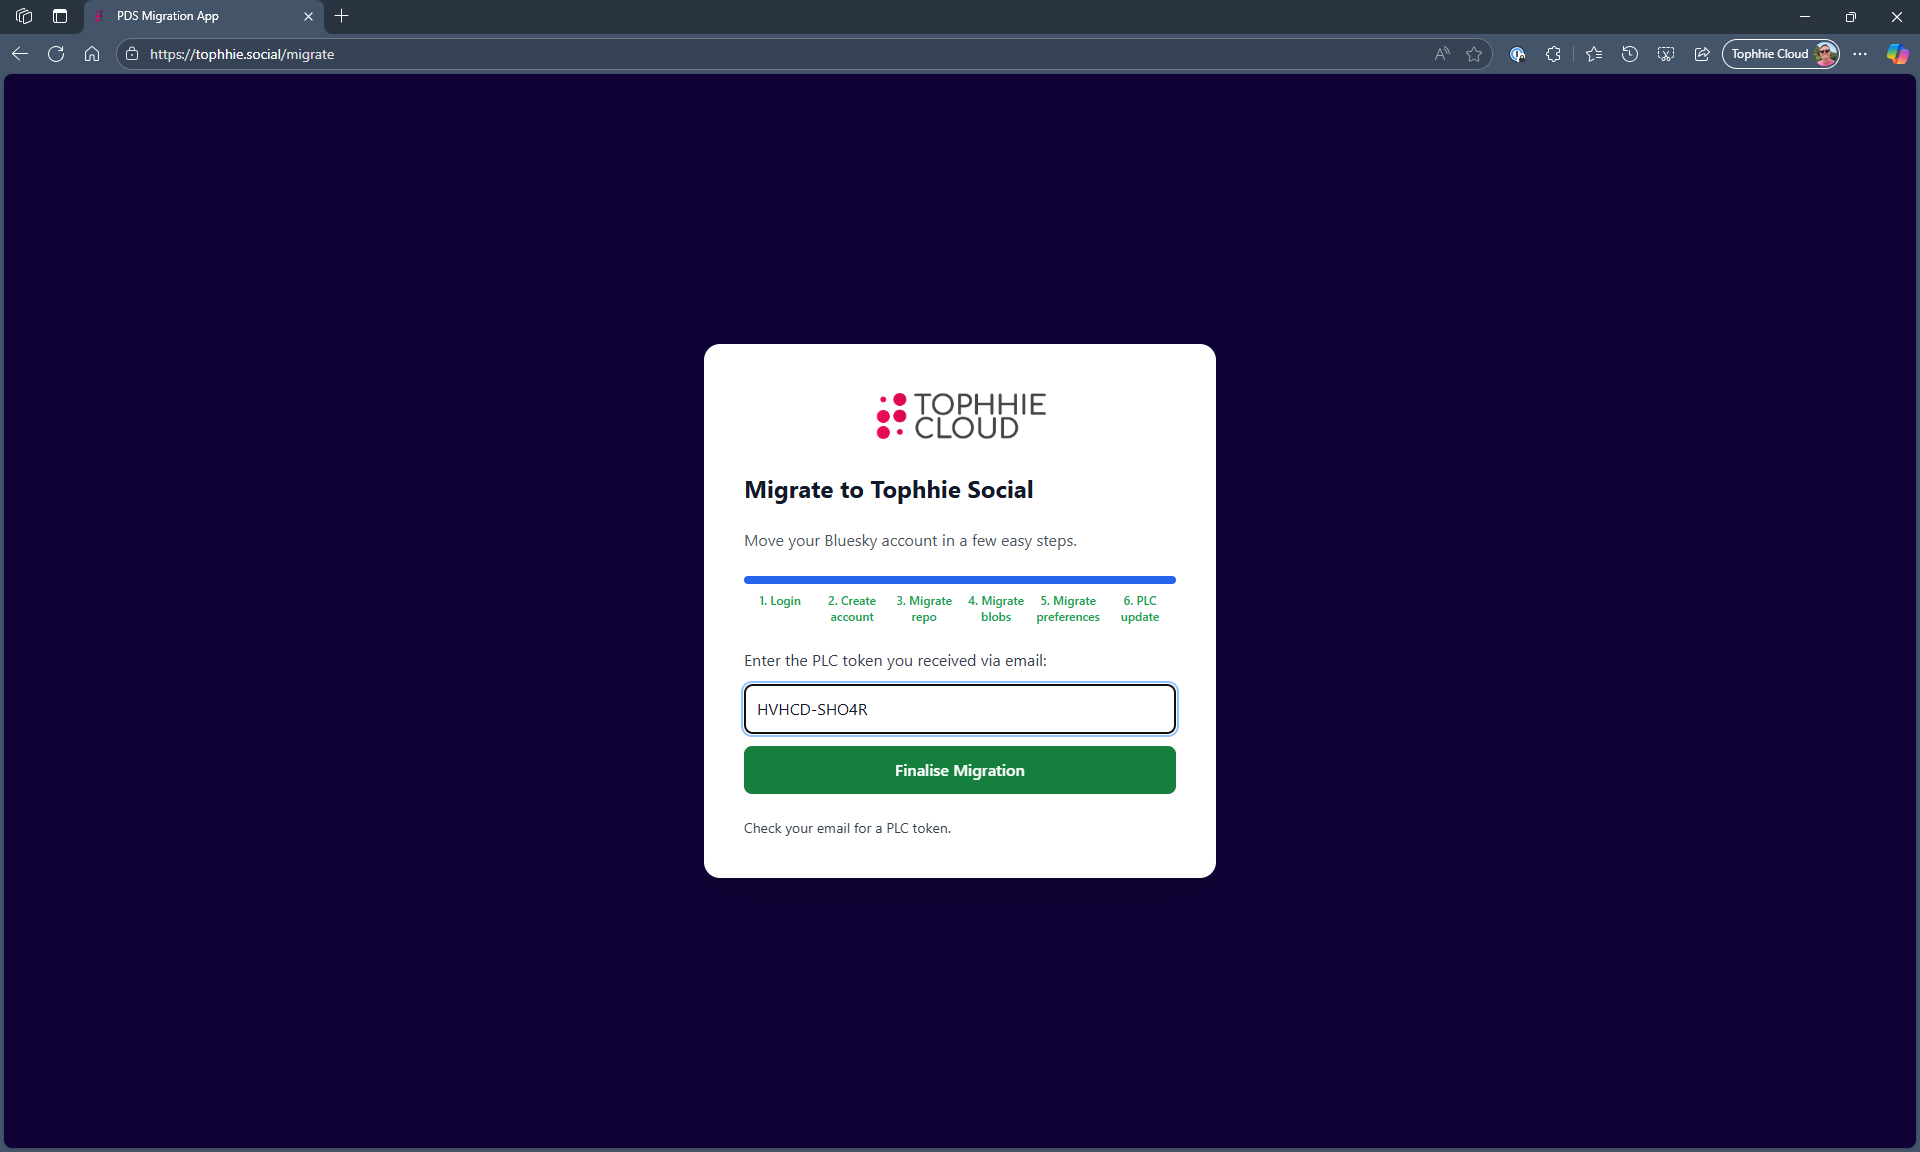Open new tab with plus icon
1920x1152 pixels.
pos(342,16)
